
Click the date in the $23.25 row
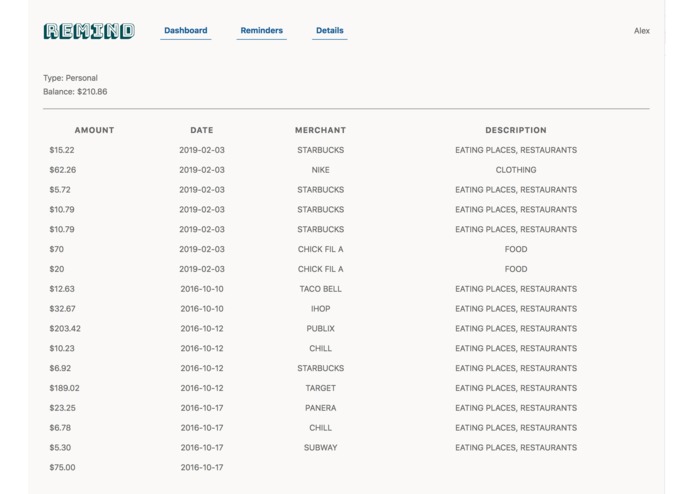click(202, 408)
